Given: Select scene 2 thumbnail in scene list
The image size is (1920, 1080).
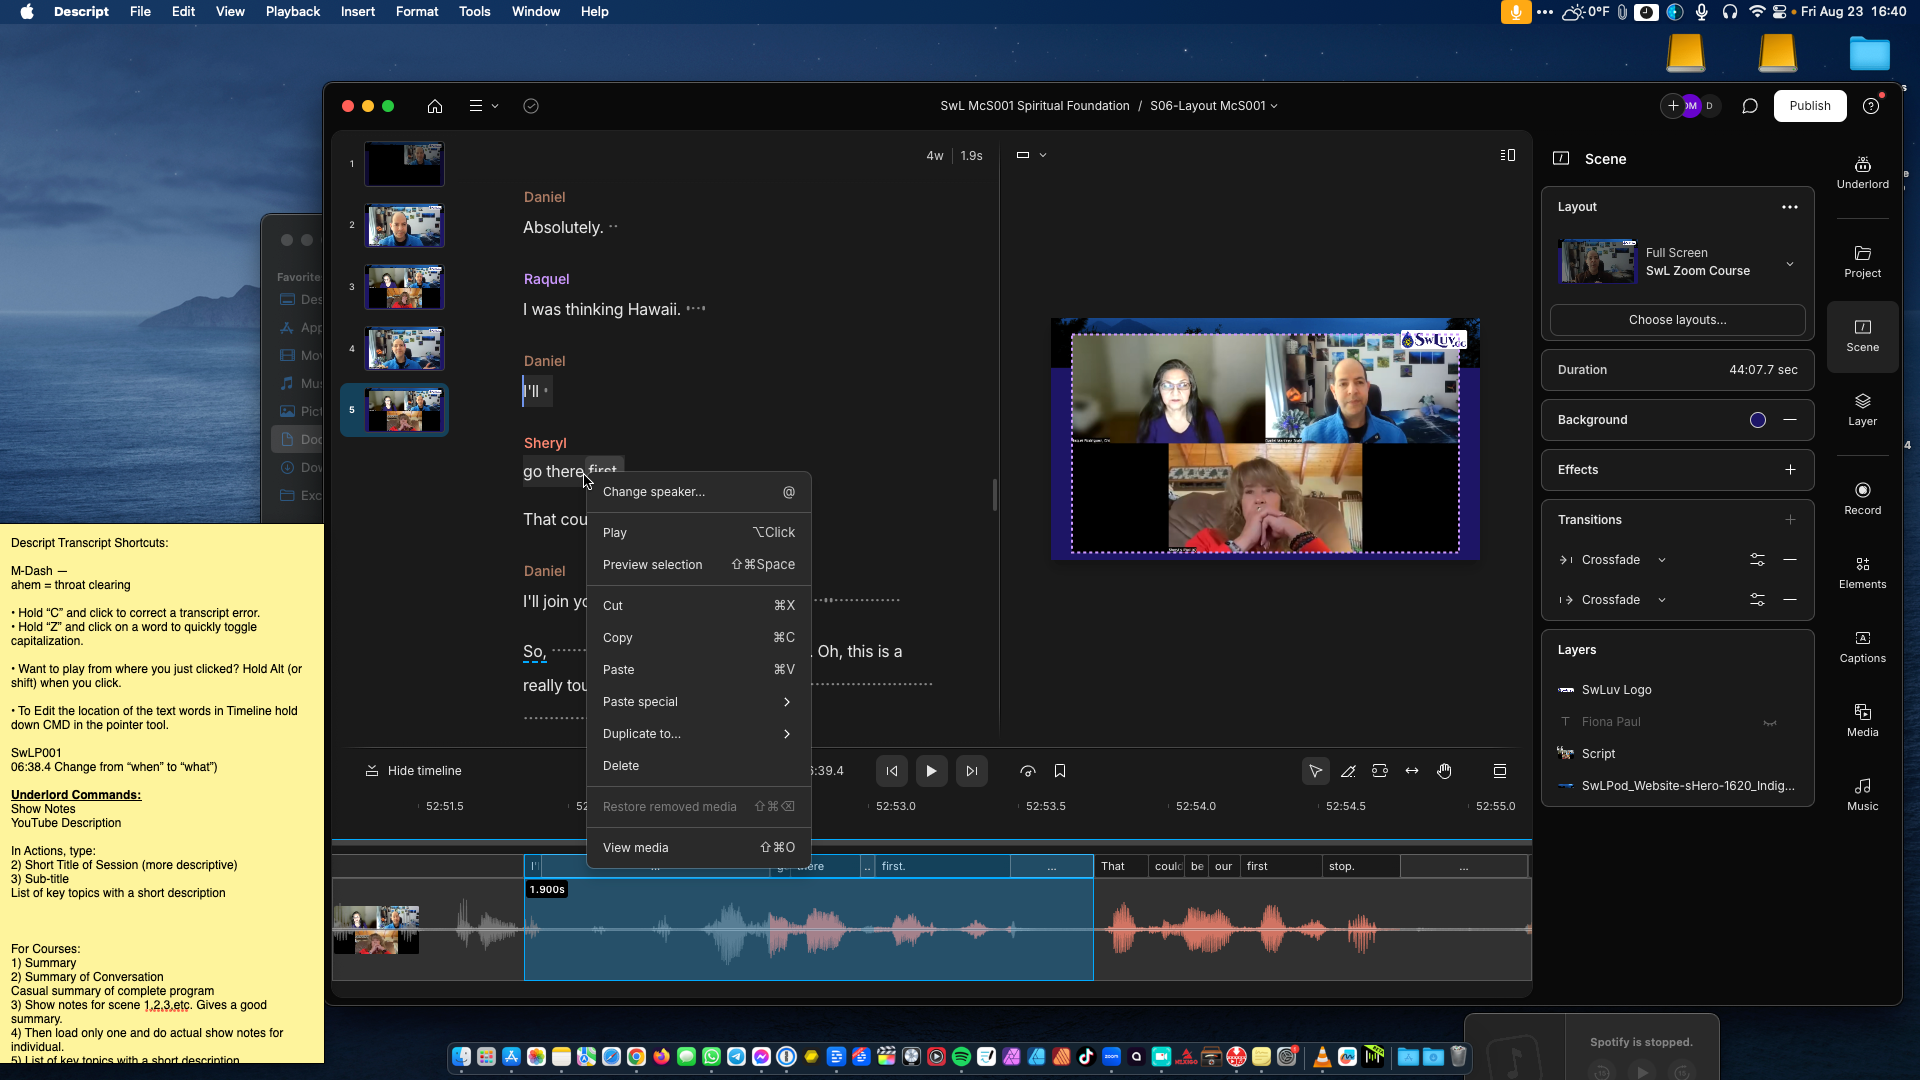Looking at the screenshot, I should point(404,226).
